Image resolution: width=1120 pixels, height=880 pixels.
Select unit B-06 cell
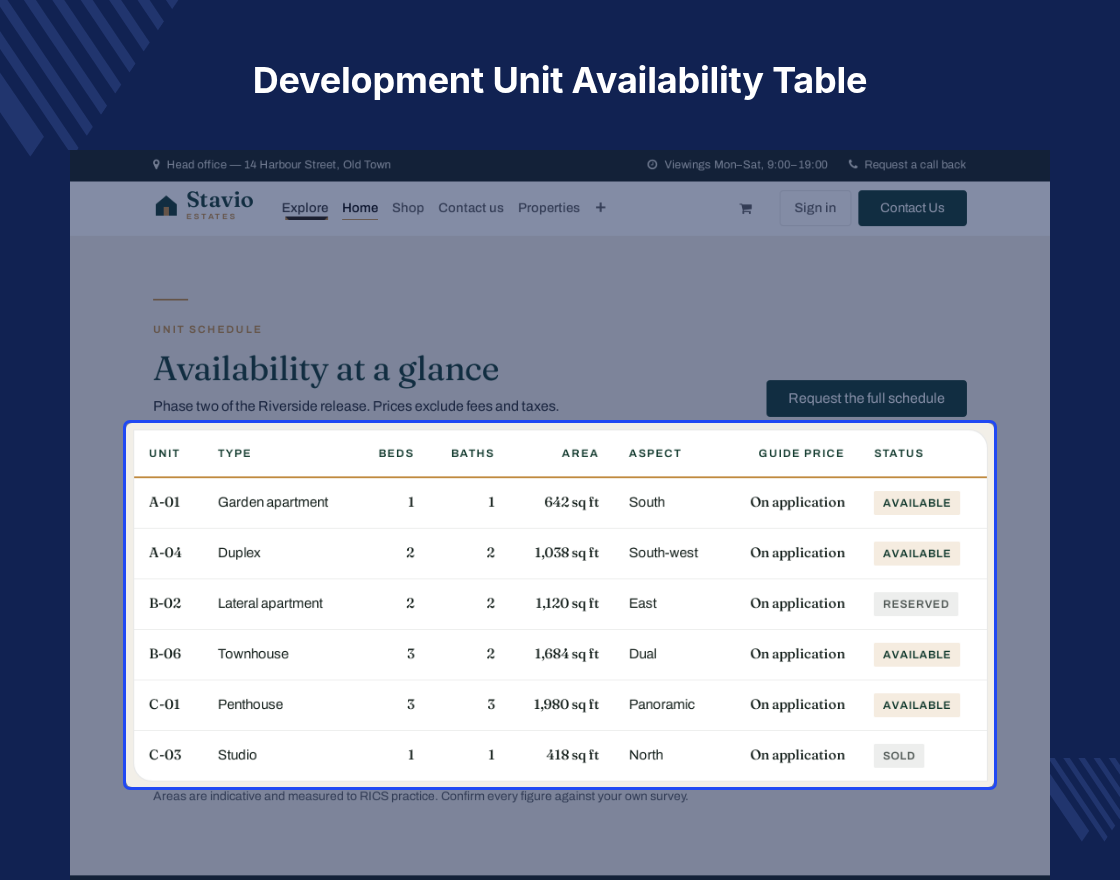165,654
